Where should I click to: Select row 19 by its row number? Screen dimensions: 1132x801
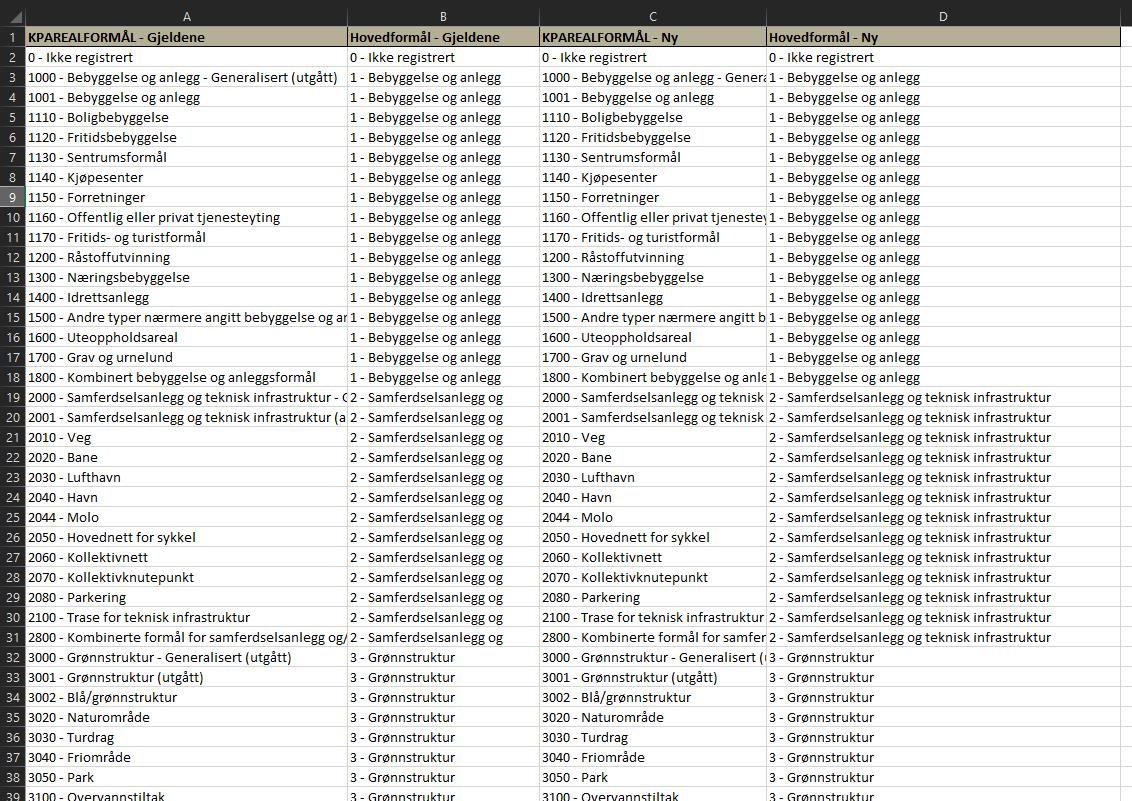[12, 398]
